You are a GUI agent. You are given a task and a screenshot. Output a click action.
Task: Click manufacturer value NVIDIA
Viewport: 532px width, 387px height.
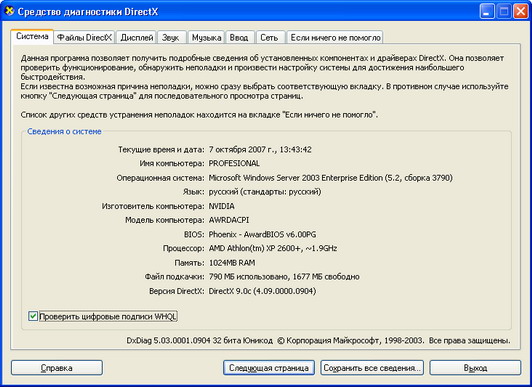click(222, 206)
